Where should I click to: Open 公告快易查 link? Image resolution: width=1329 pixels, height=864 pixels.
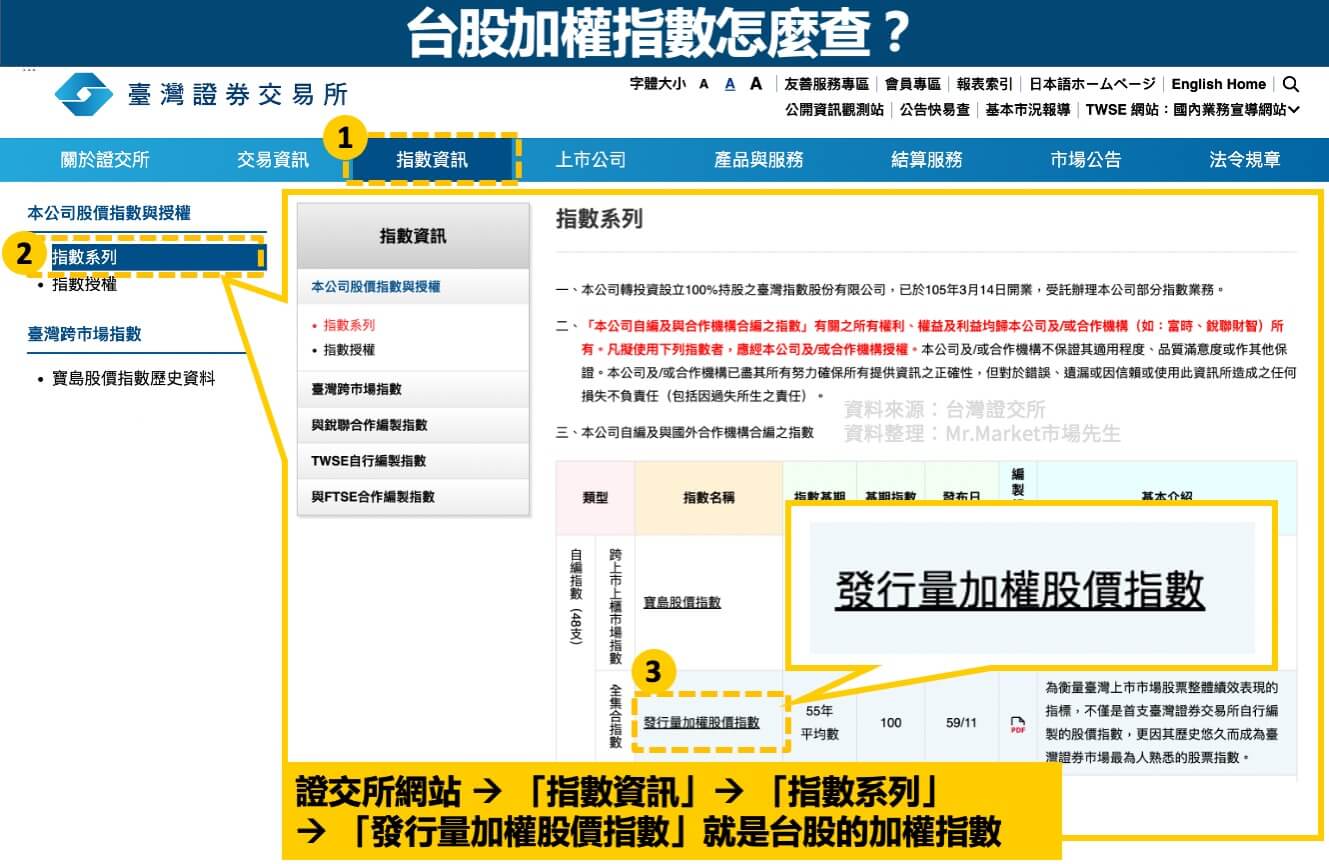click(x=934, y=110)
